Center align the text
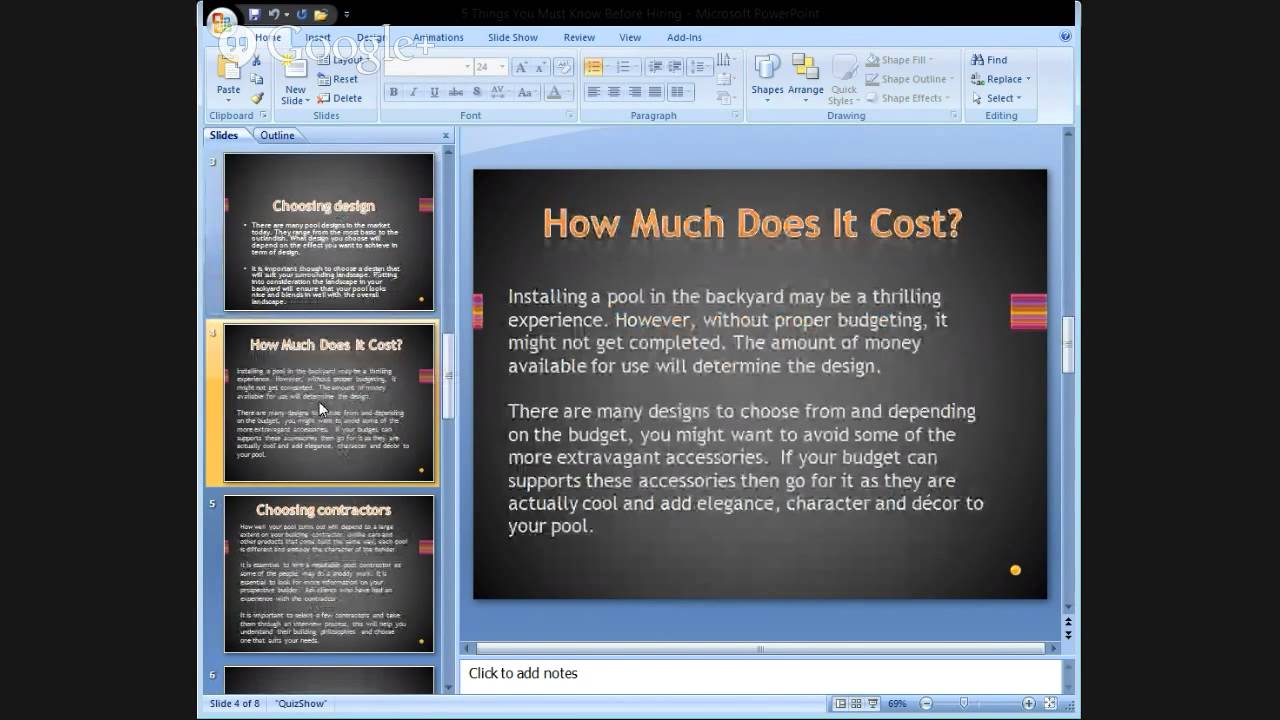The height and width of the screenshot is (720, 1280). point(614,92)
